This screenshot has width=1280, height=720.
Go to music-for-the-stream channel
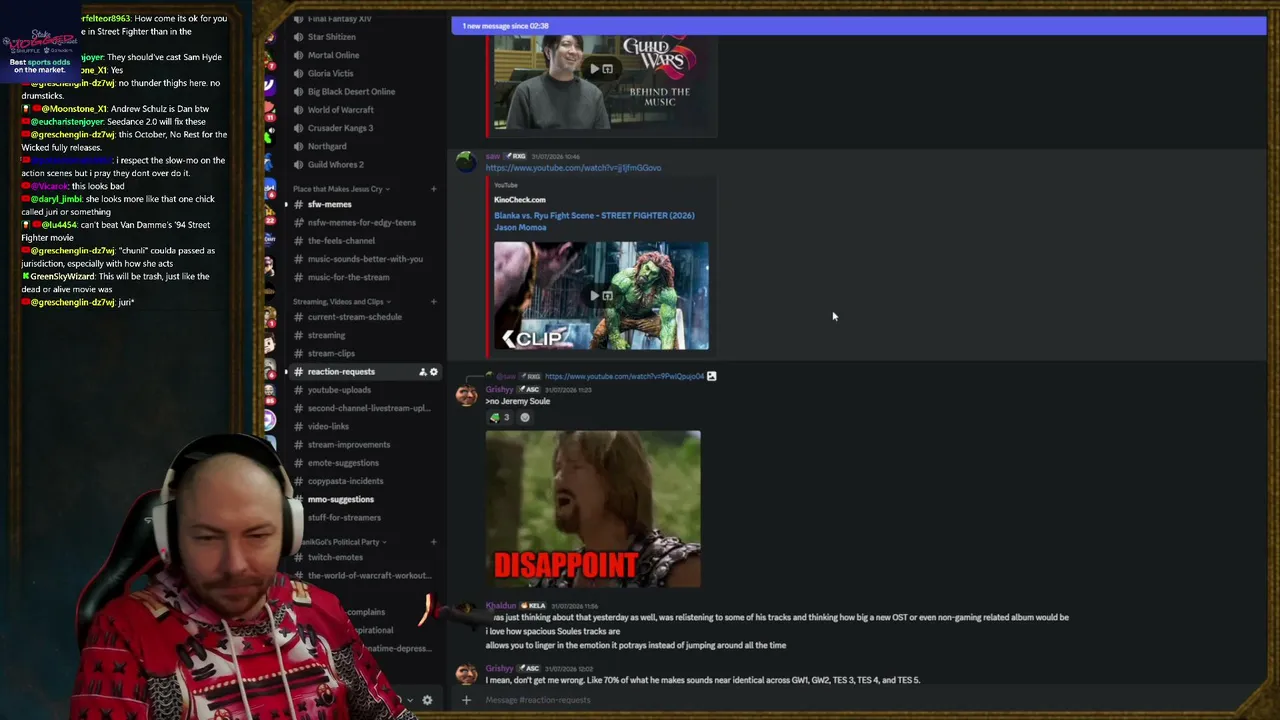click(x=348, y=277)
